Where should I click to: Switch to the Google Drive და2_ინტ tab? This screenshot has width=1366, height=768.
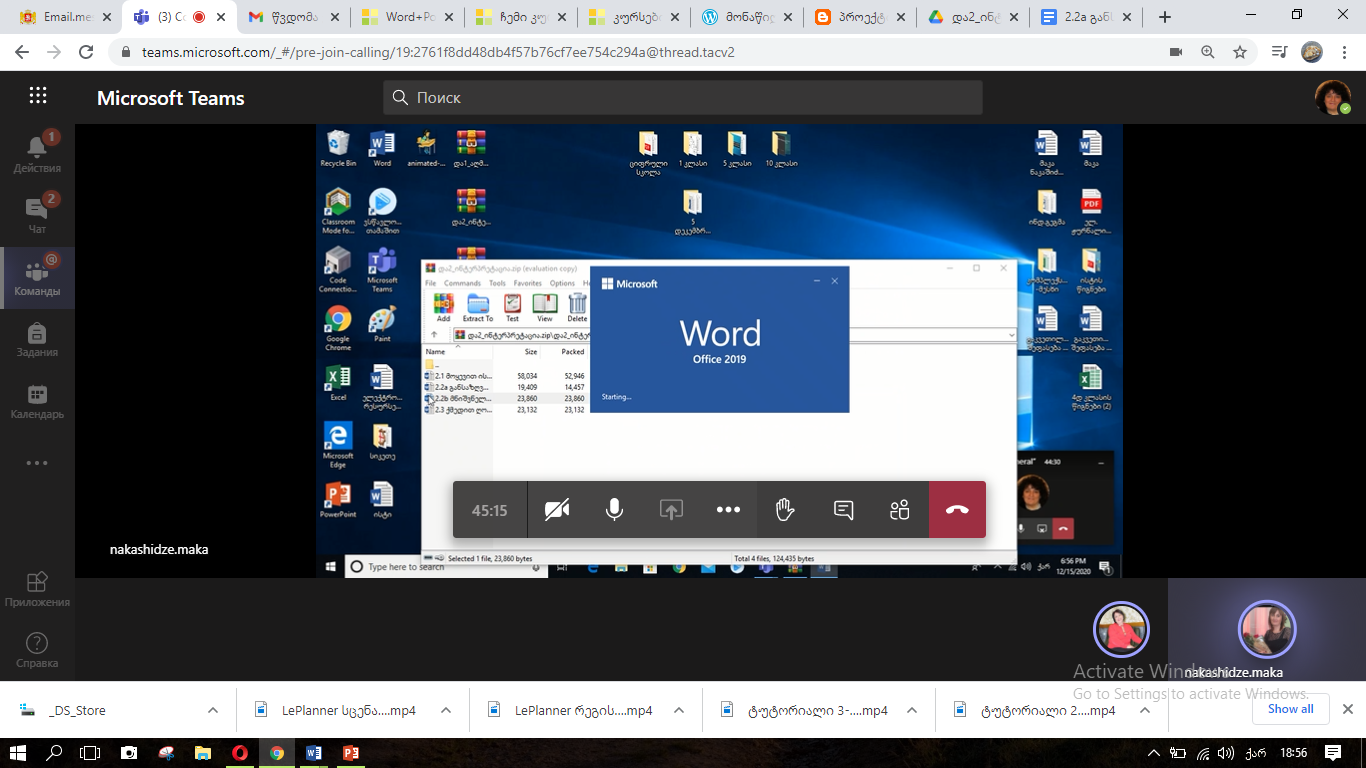[x=973, y=17]
